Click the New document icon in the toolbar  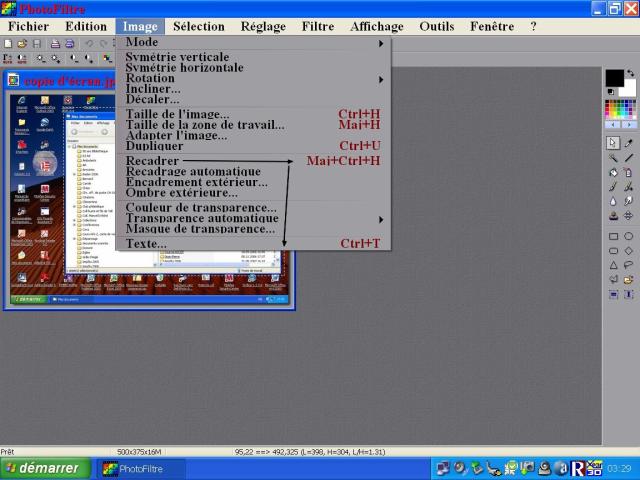click(8, 43)
